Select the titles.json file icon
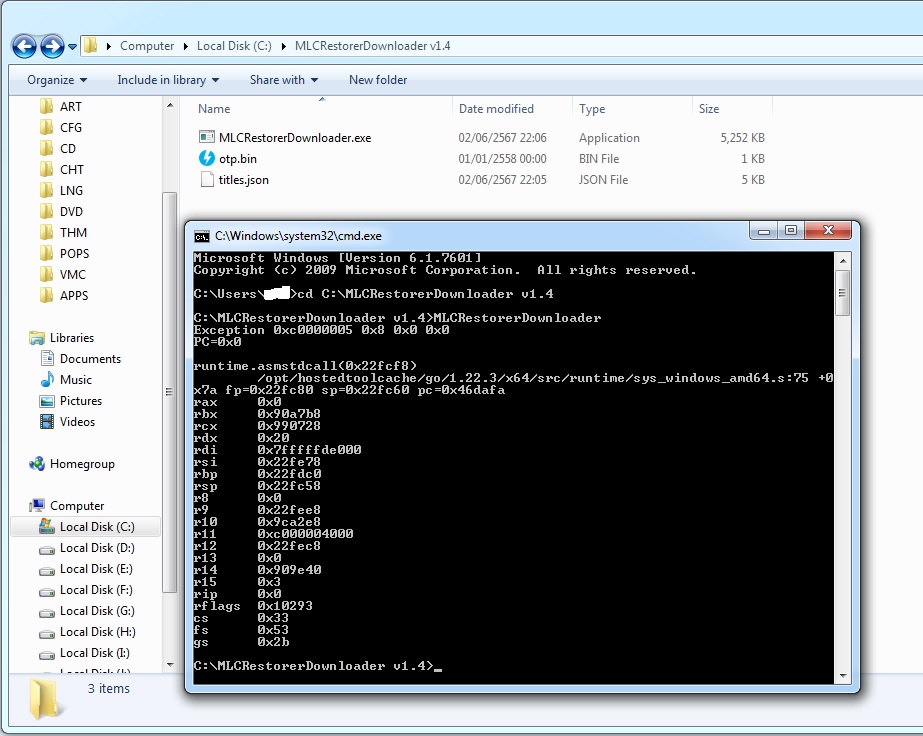923x736 pixels. 207,180
